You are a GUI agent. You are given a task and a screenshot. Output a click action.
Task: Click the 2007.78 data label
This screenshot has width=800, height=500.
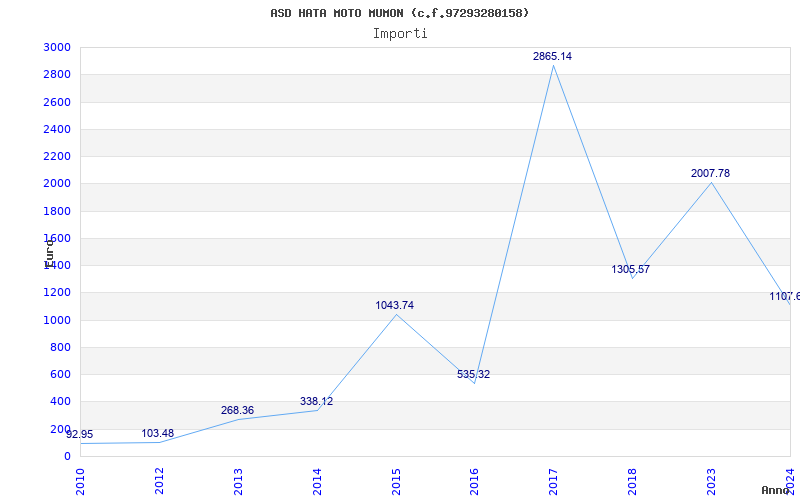[x=710, y=173]
